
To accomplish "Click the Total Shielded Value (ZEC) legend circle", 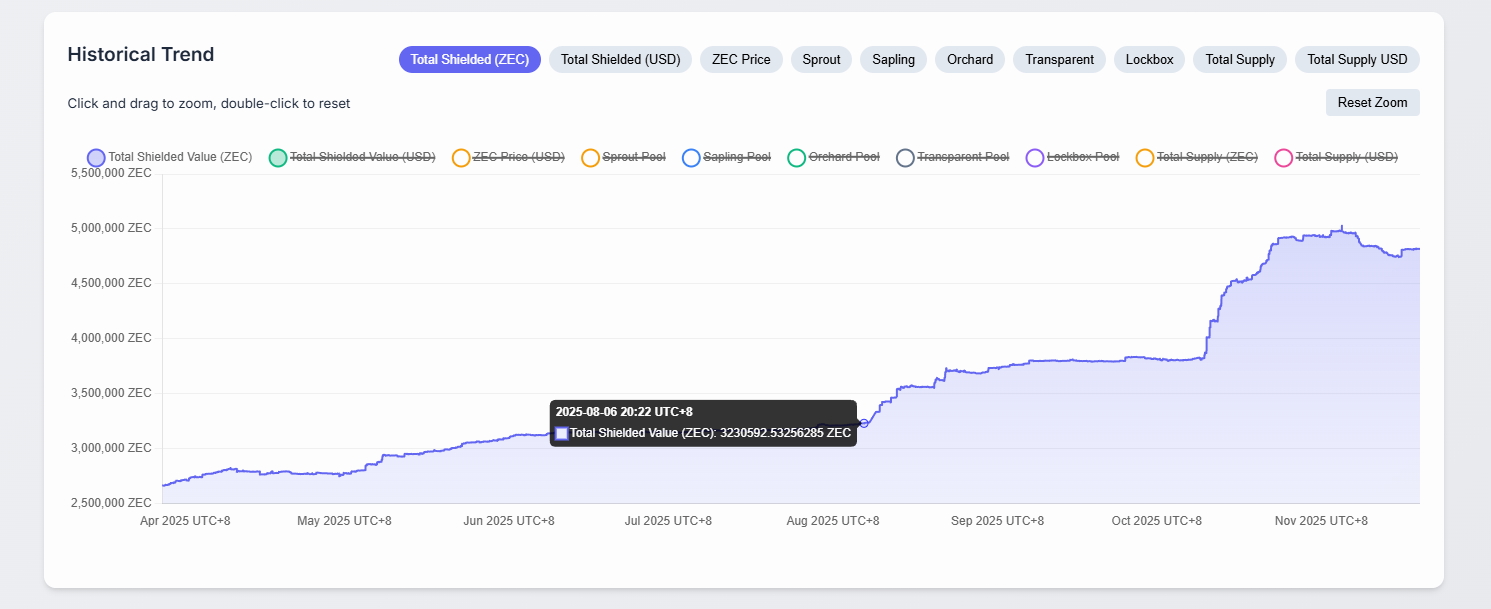I will tap(96, 157).
